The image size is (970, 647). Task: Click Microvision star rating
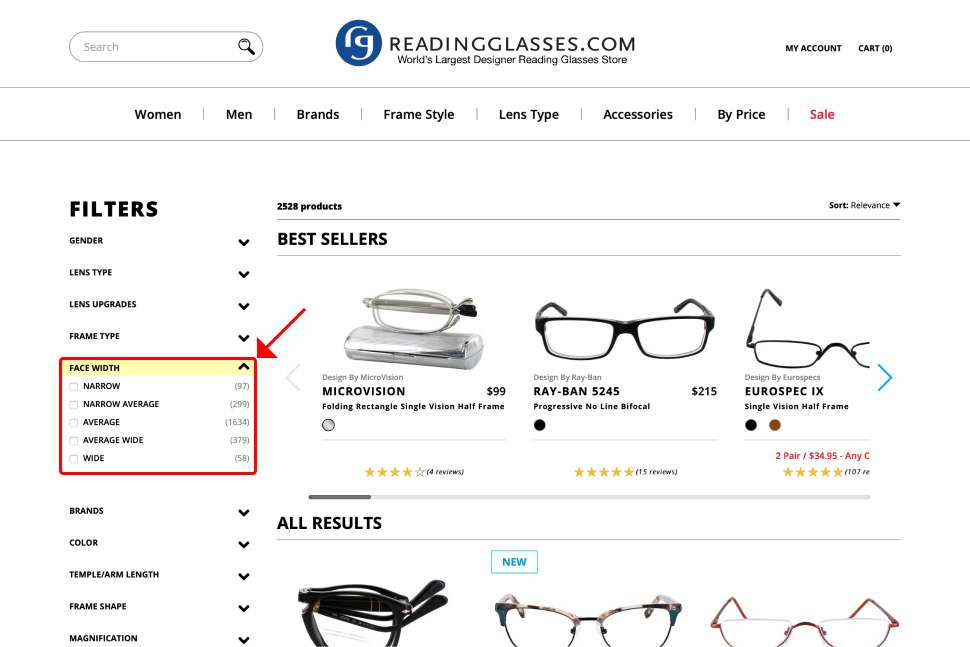pos(395,472)
